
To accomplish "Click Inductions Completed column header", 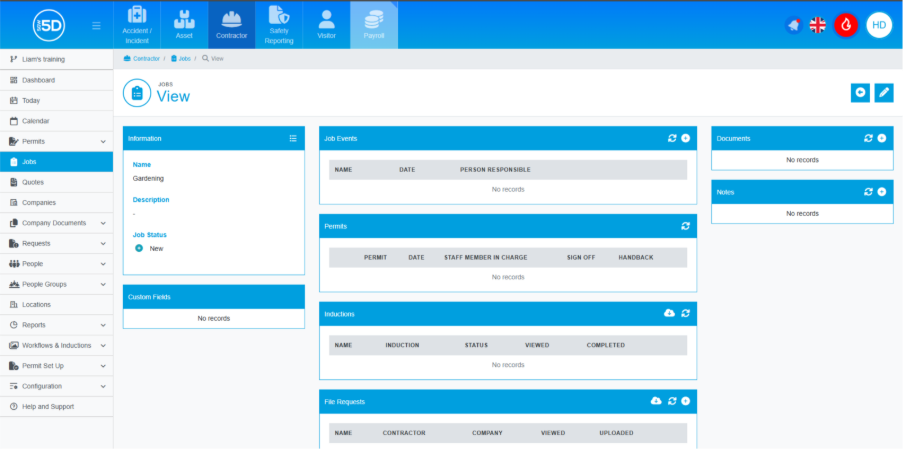I will click(x=605, y=345).
